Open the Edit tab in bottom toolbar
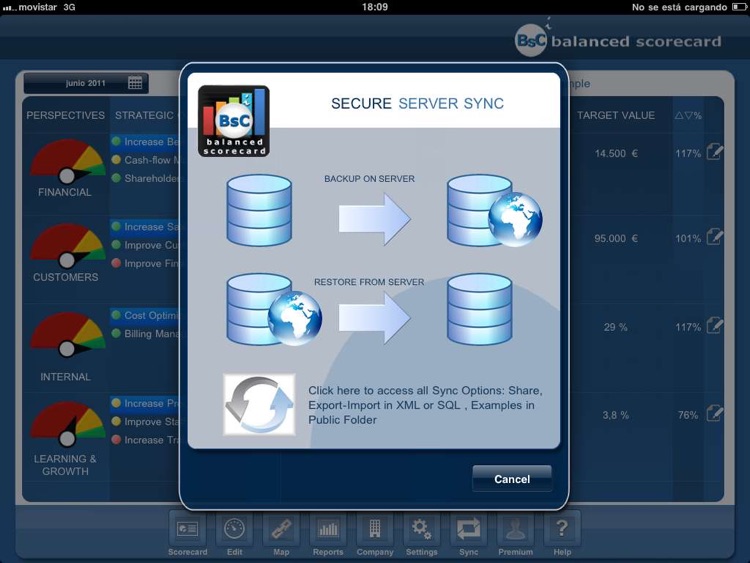750x563 pixels. pyautogui.click(x=234, y=535)
